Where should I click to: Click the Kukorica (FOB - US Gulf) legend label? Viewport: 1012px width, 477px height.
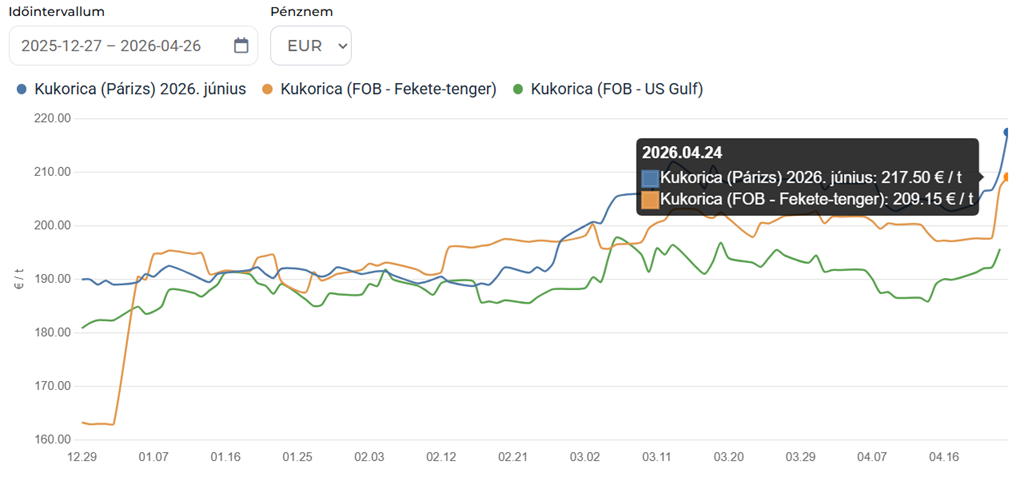click(617, 89)
